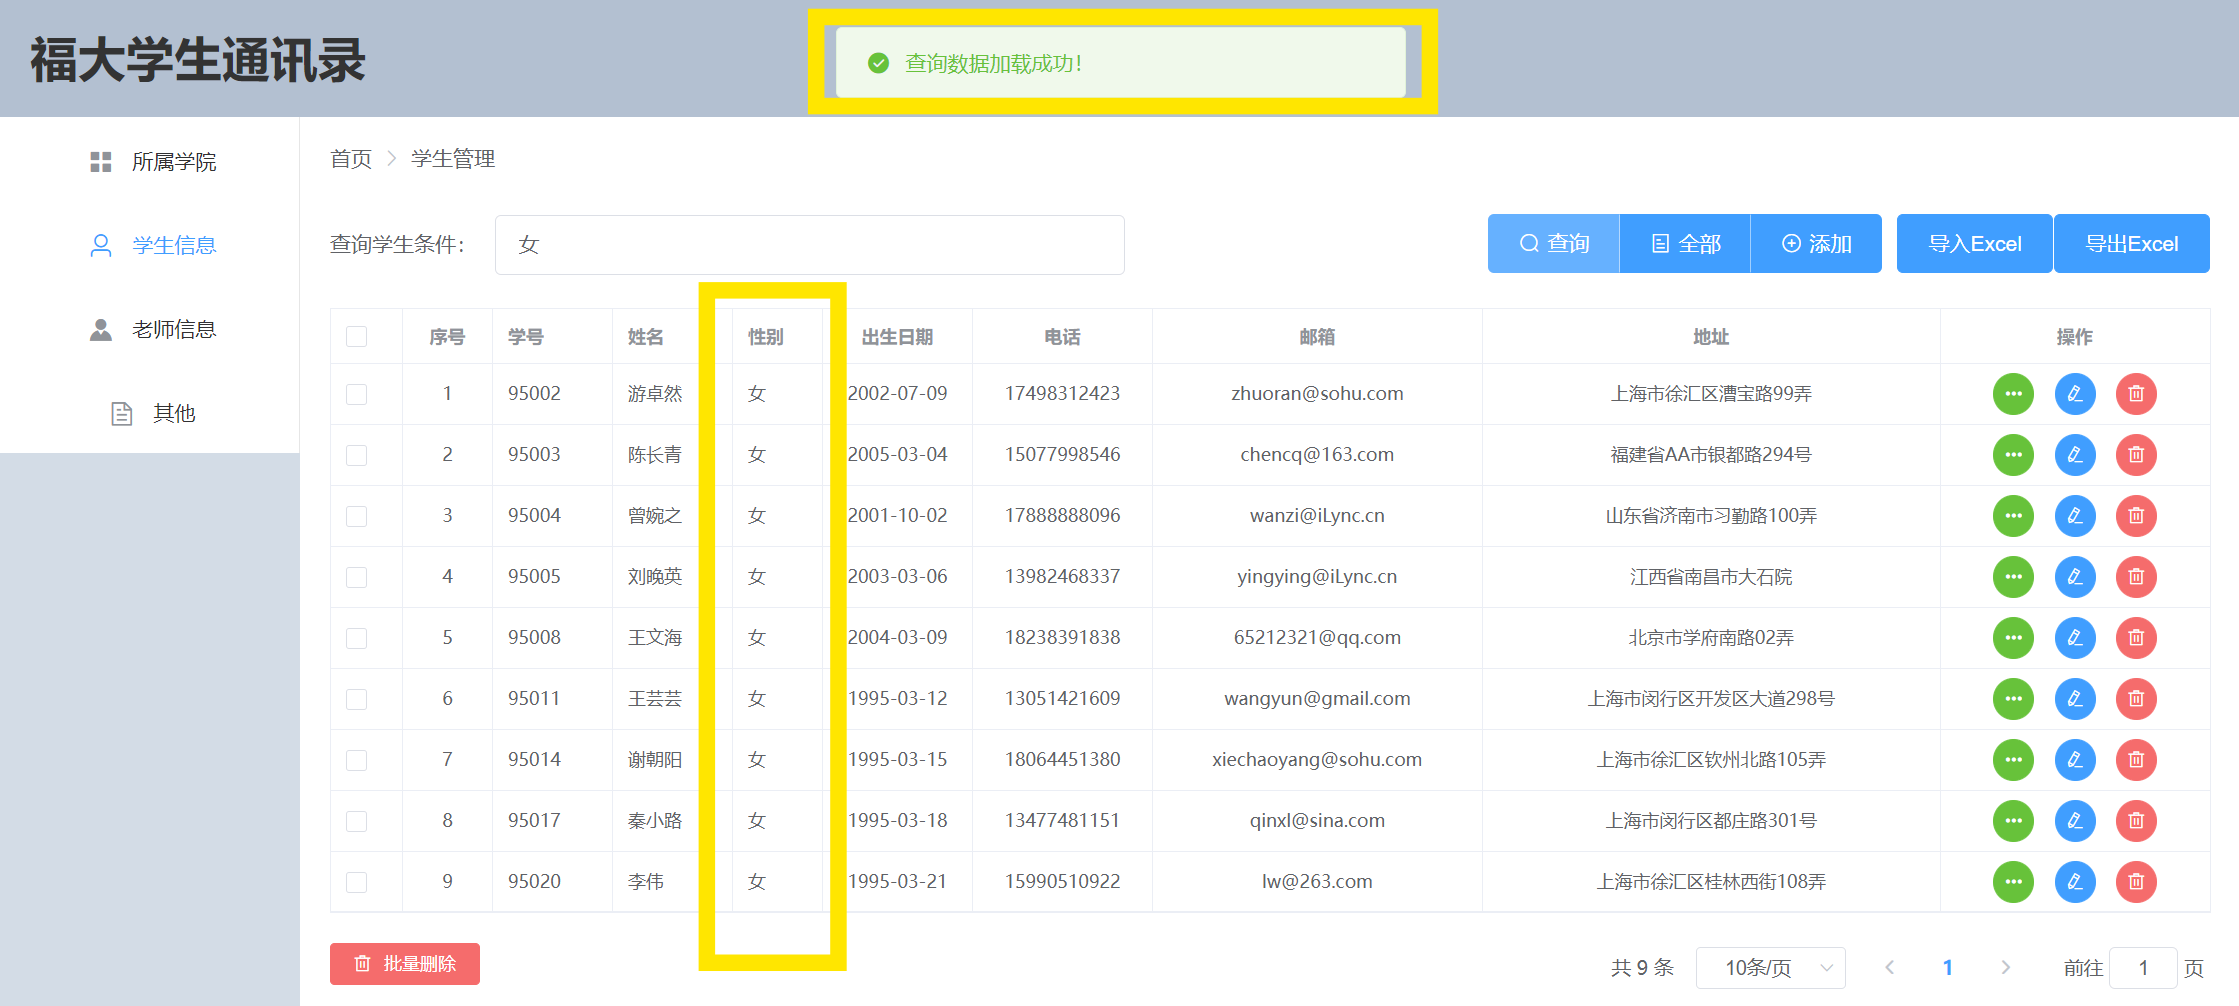Open the 10条/页 page size dropdown

click(x=1770, y=968)
